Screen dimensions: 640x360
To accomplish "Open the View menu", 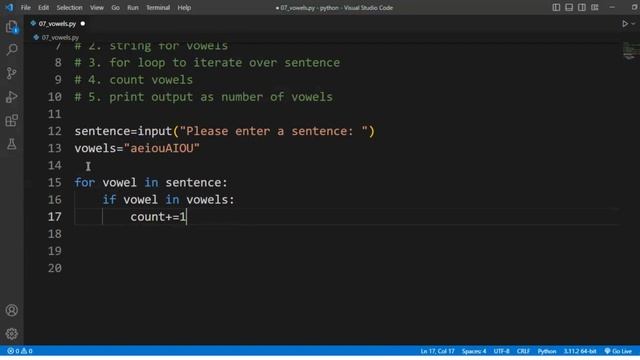I will pyautogui.click(x=97, y=7).
